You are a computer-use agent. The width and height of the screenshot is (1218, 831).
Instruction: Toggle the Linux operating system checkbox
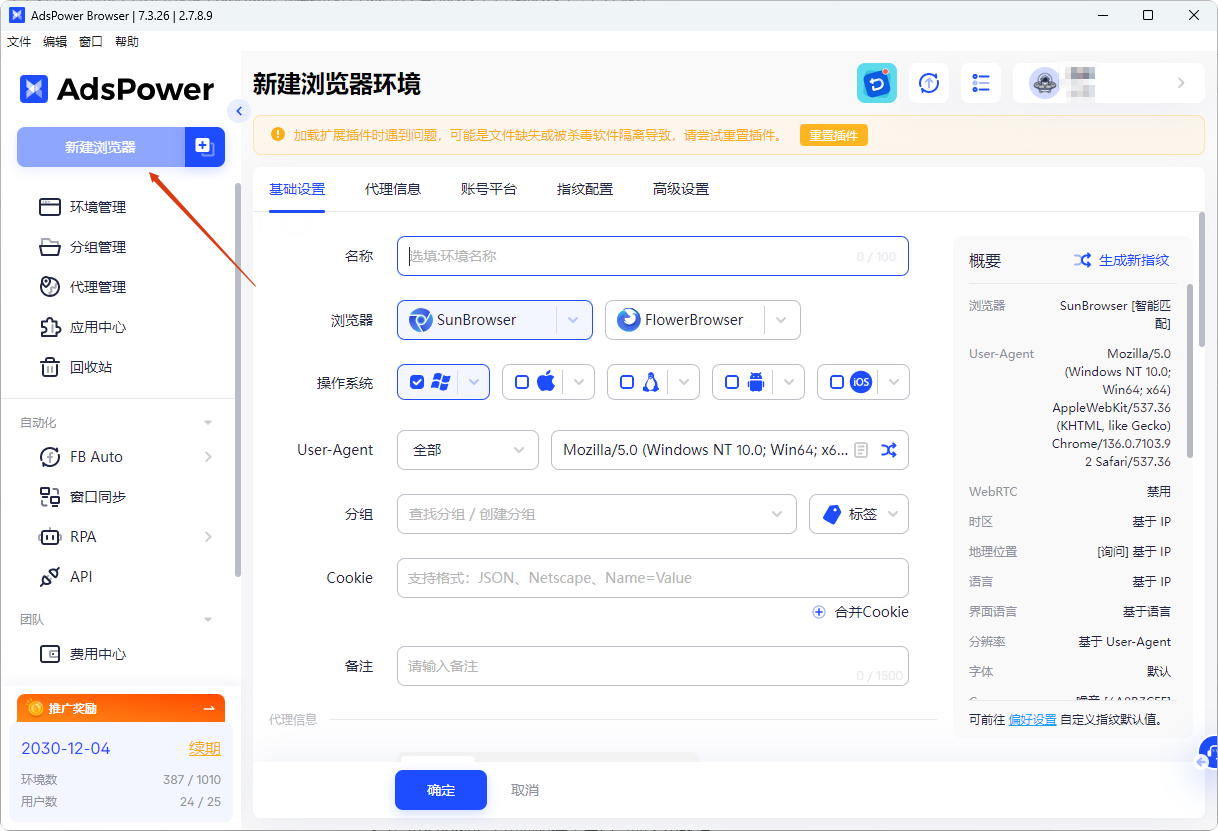[627, 382]
